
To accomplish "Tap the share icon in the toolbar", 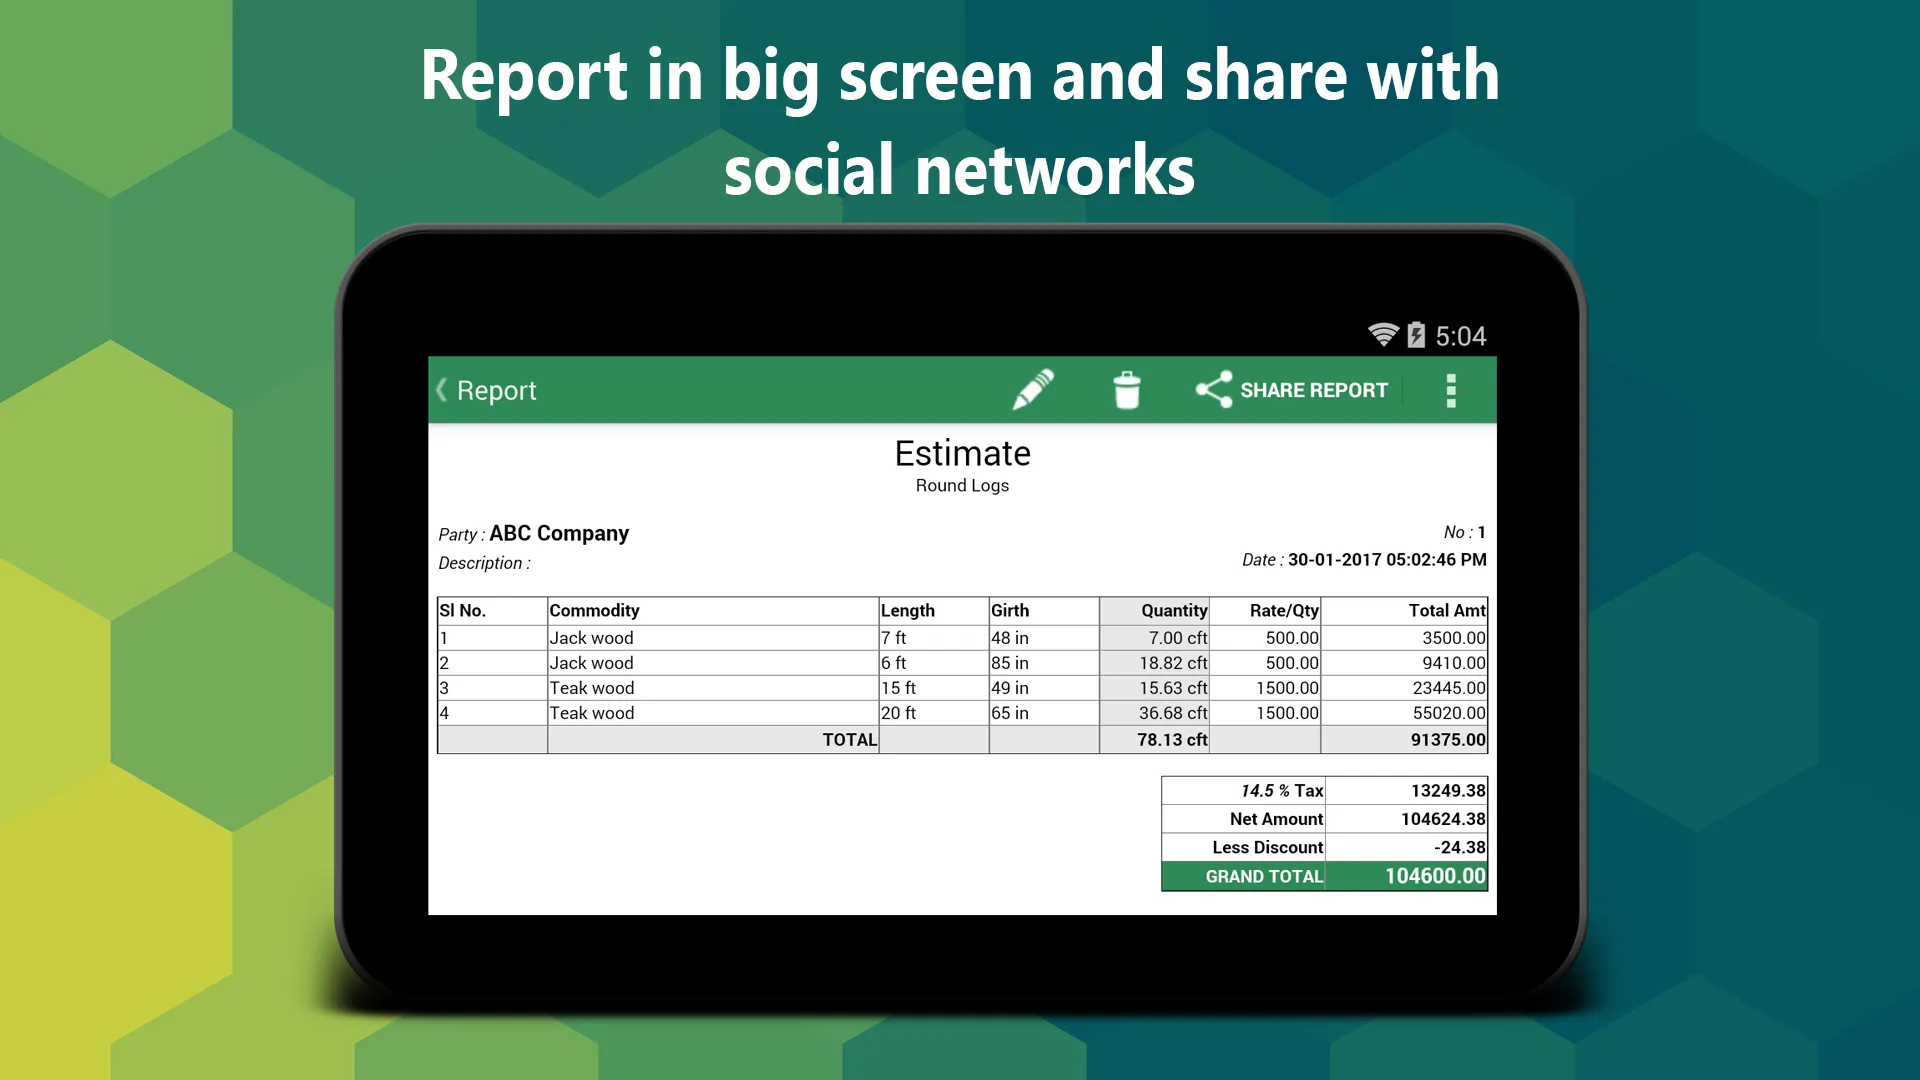I will coord(1214,390).
